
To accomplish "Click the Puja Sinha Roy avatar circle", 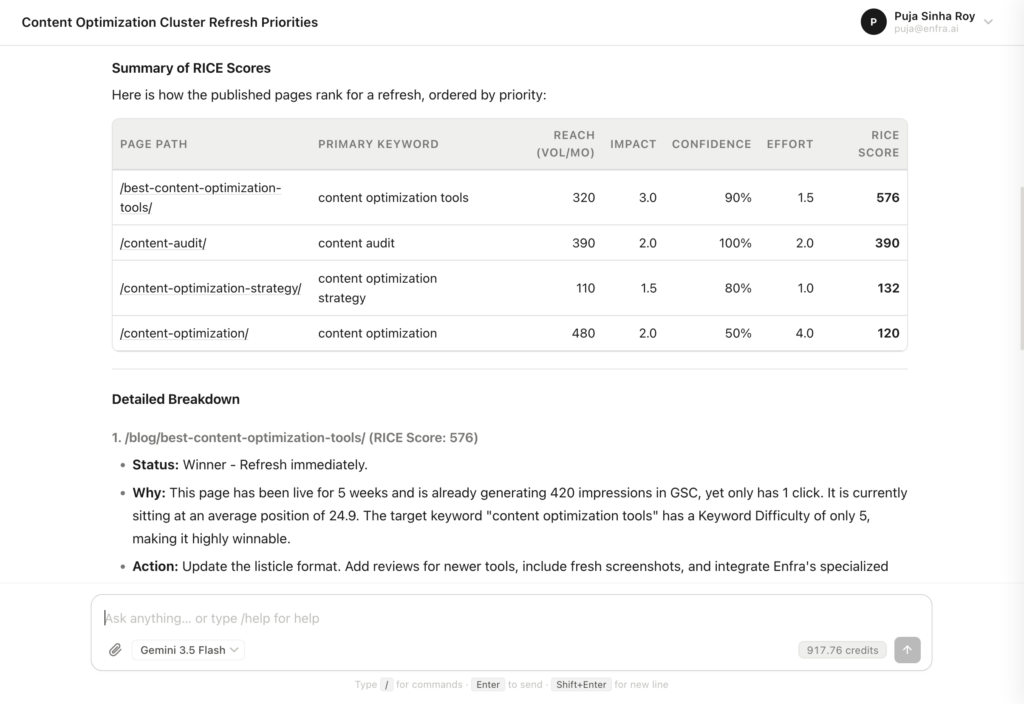I will pyautogui.click(x=873, y=22).
